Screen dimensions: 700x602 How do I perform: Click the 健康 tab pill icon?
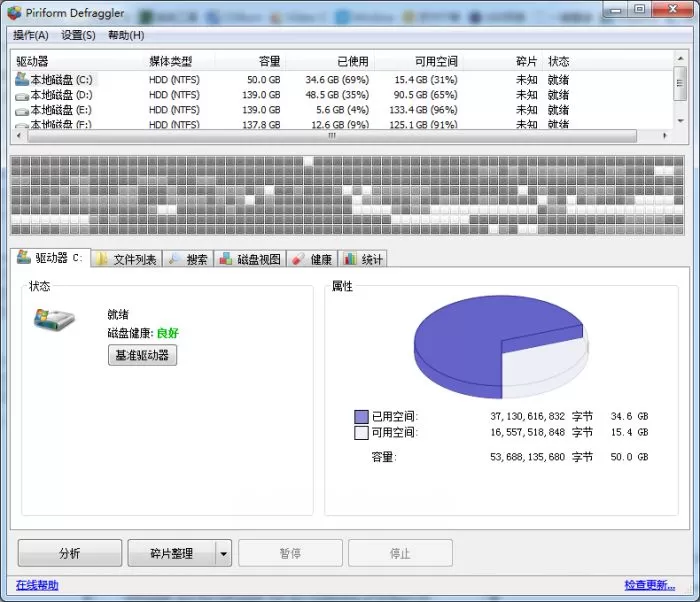(298, 259)
